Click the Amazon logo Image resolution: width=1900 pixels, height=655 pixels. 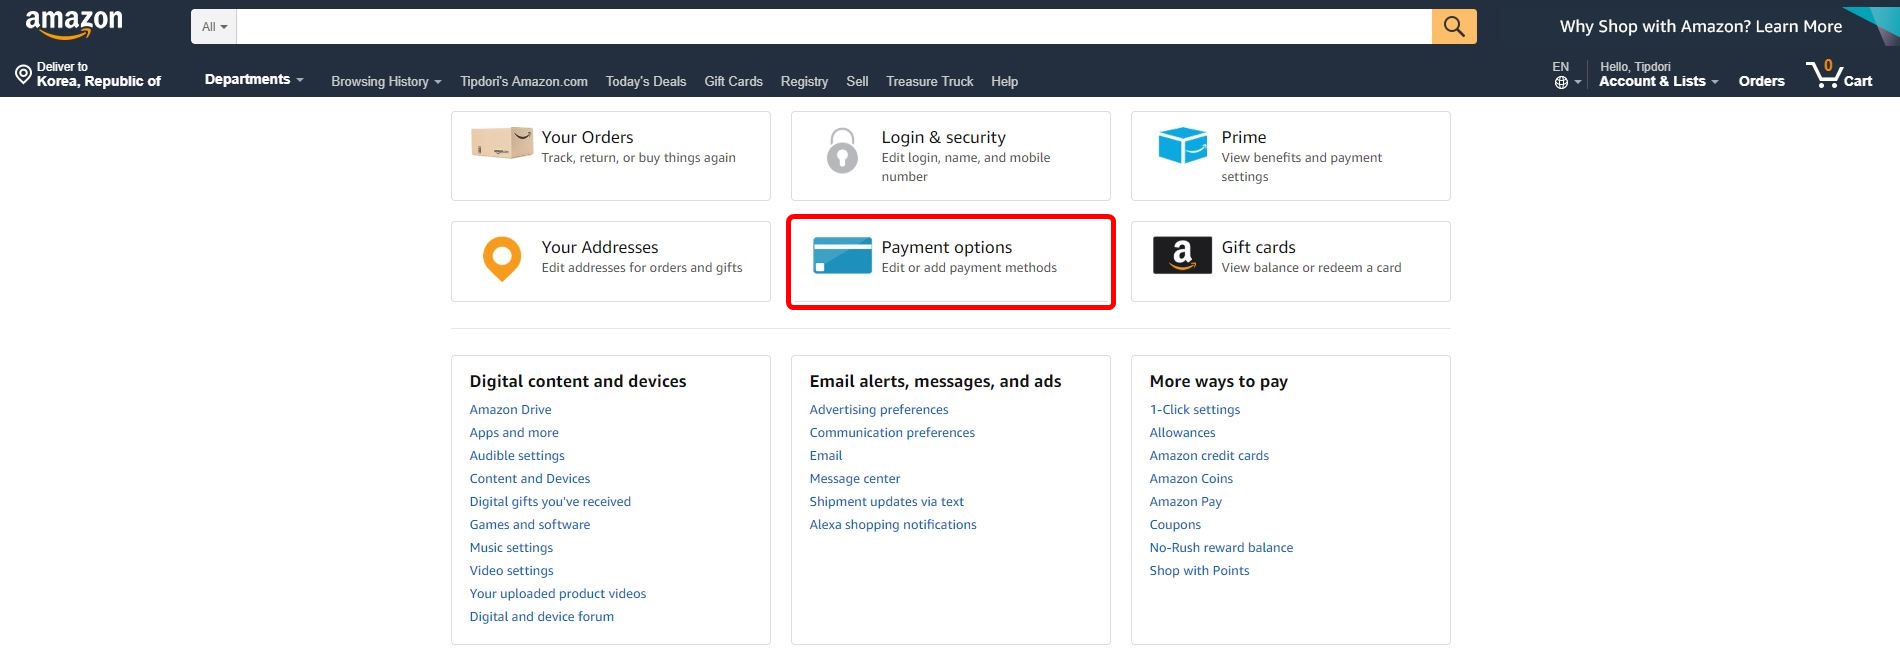coord(74,24)
